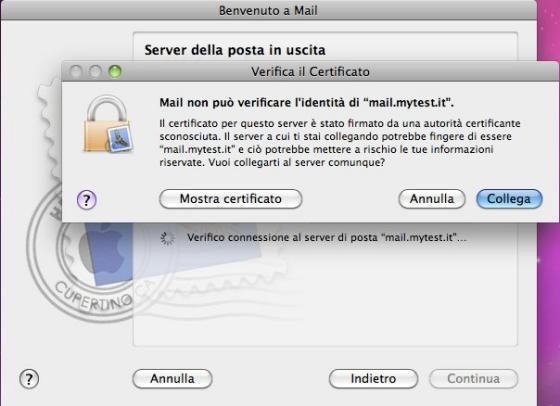Click the Collega button

(509, 199)
